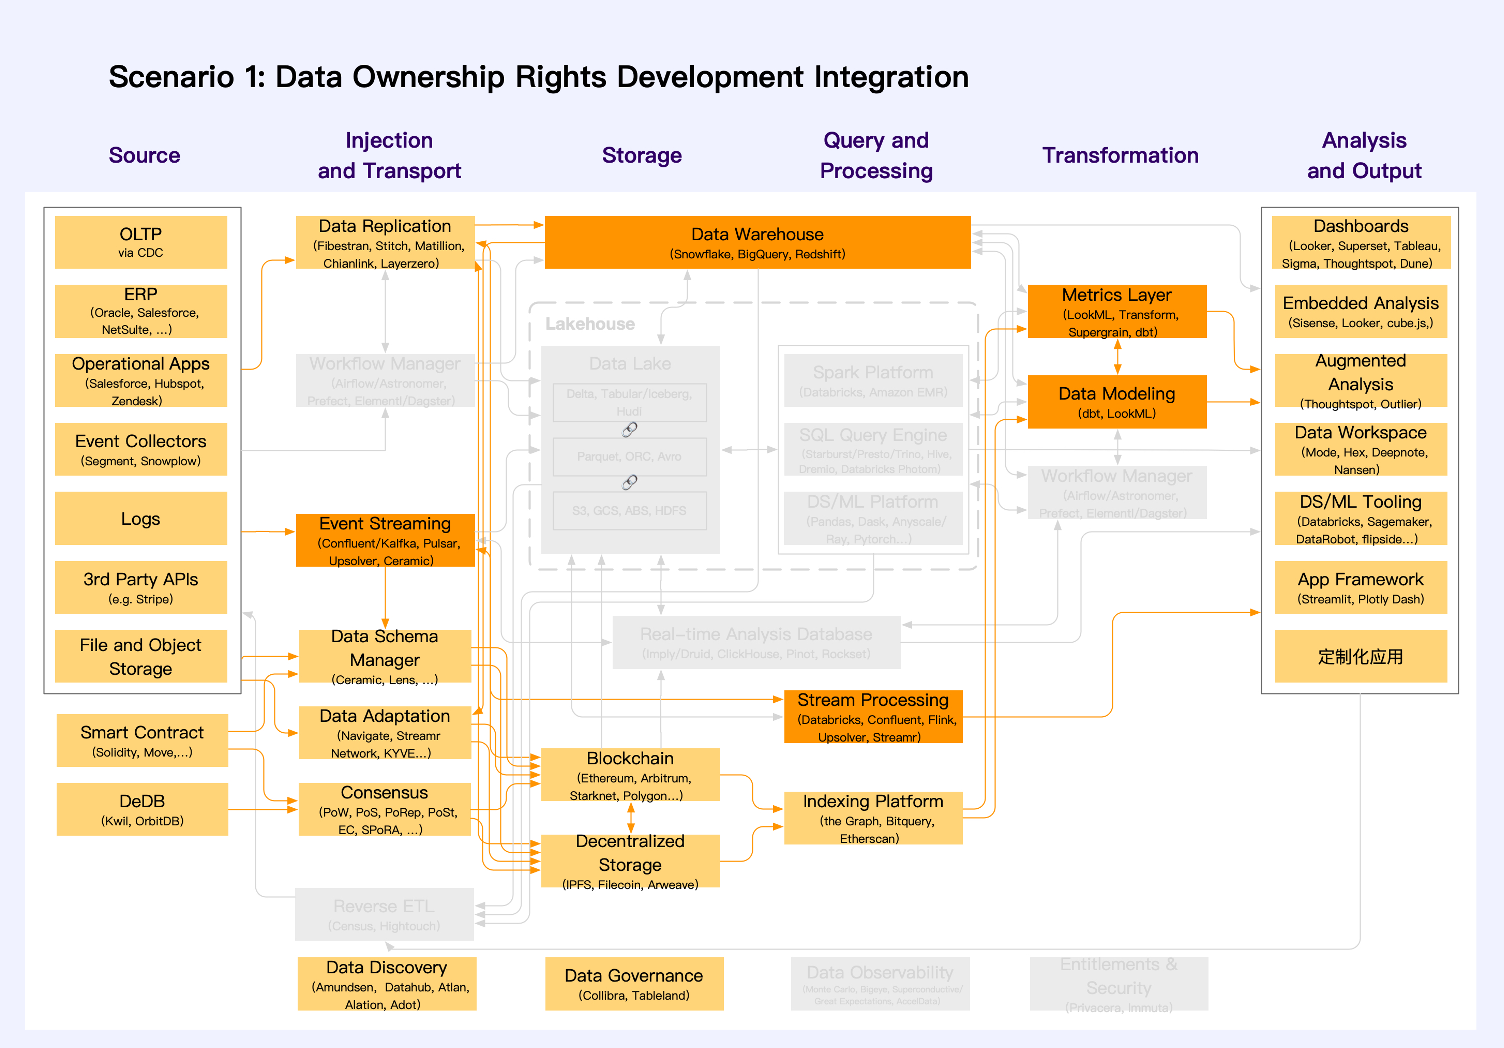Click the OLTP via CDC source box
The height and width of the screenshot is (1048, 1504).
[141, 242]
